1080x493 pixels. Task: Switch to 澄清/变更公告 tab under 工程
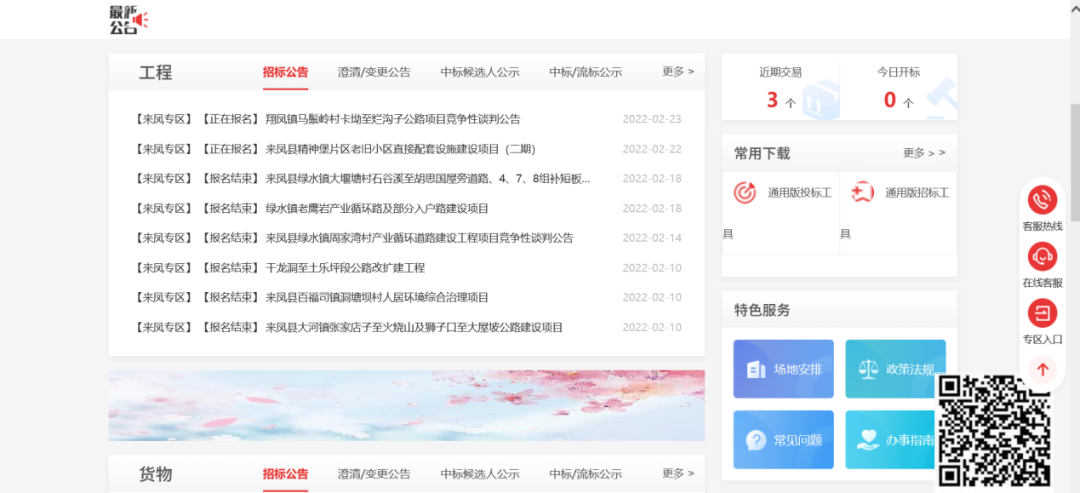(x=374, y=72)
